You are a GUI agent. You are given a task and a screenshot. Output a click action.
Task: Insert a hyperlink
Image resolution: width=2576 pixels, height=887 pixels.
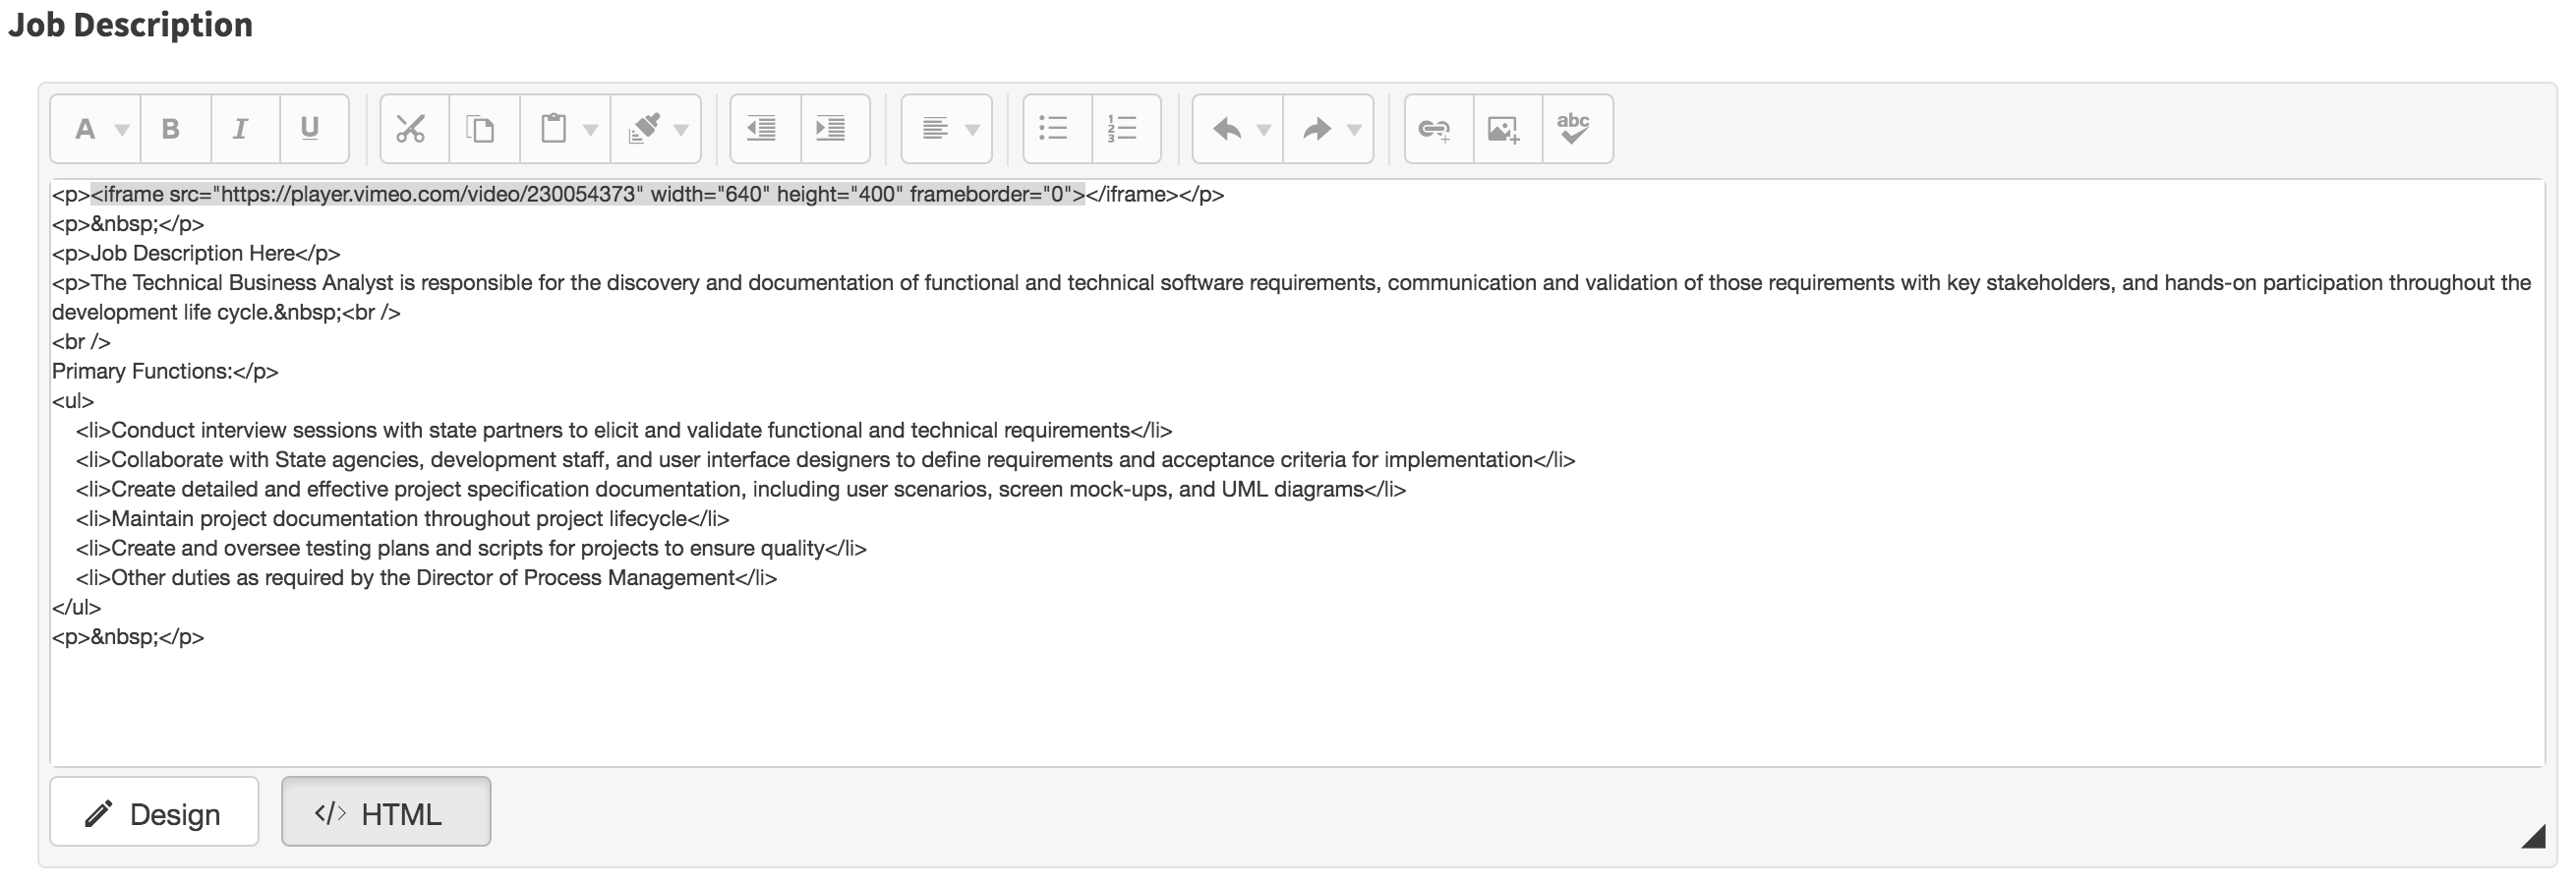tap(1435, 128)
